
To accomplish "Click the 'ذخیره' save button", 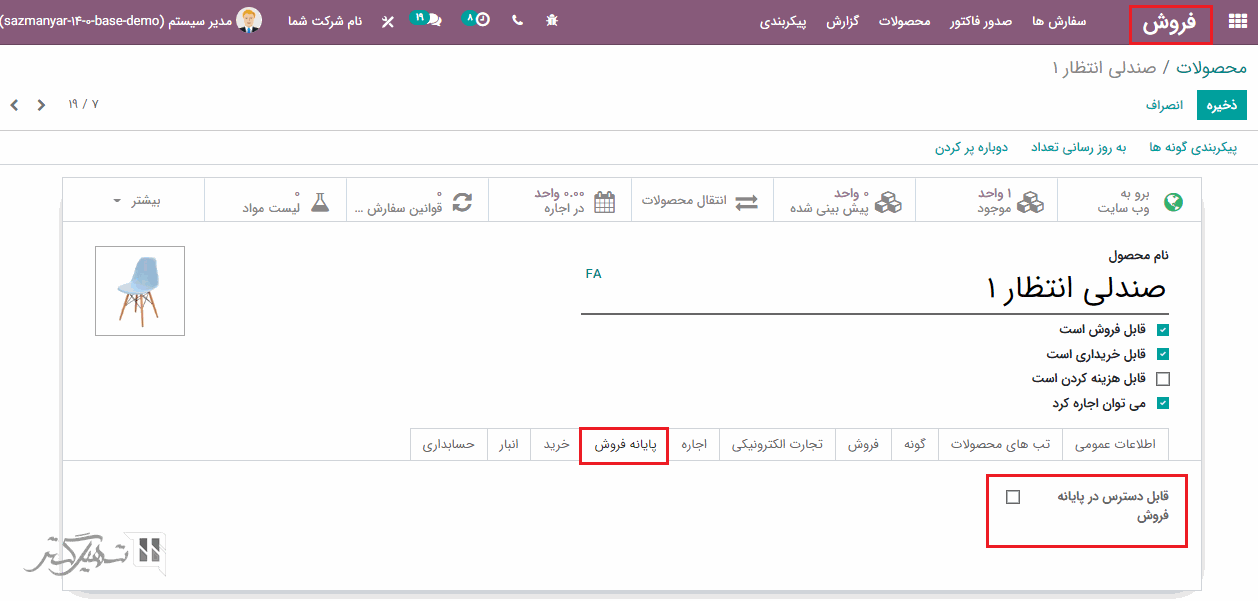I will (1221, 105).
